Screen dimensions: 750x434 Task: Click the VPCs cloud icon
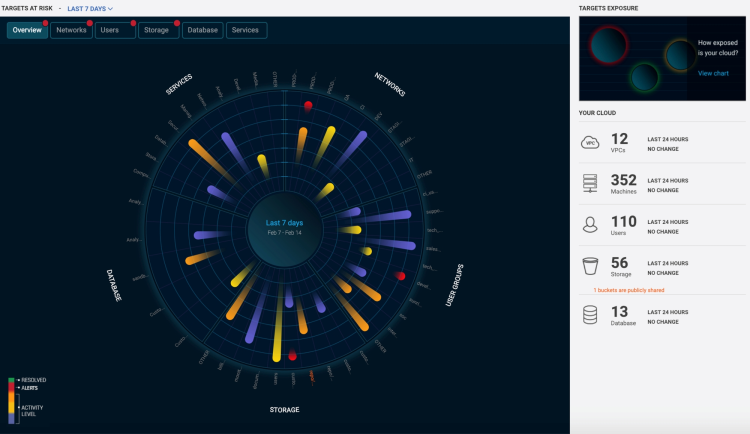tap(590, 143)
